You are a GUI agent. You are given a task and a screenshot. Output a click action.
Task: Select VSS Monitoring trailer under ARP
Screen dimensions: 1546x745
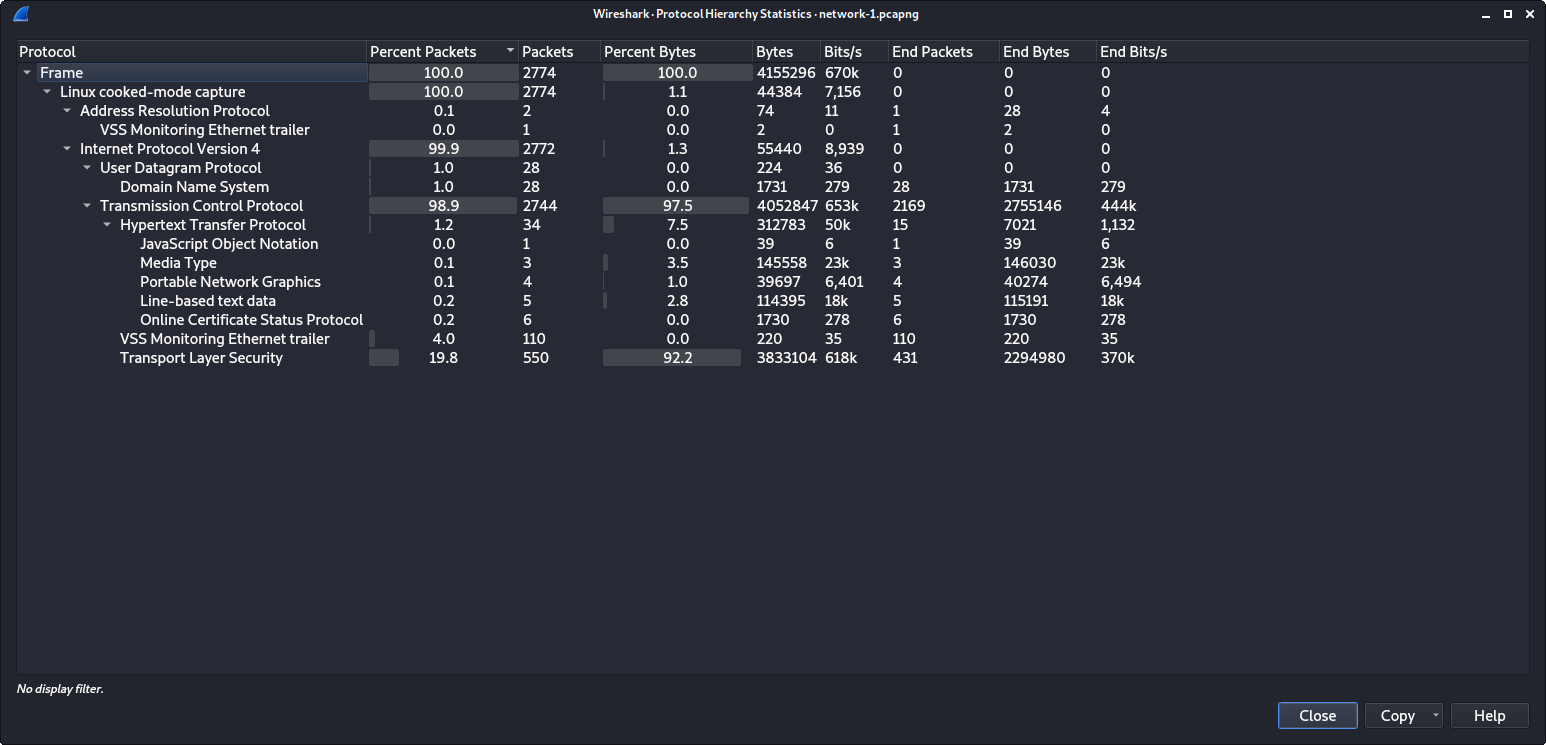(772, 130)
